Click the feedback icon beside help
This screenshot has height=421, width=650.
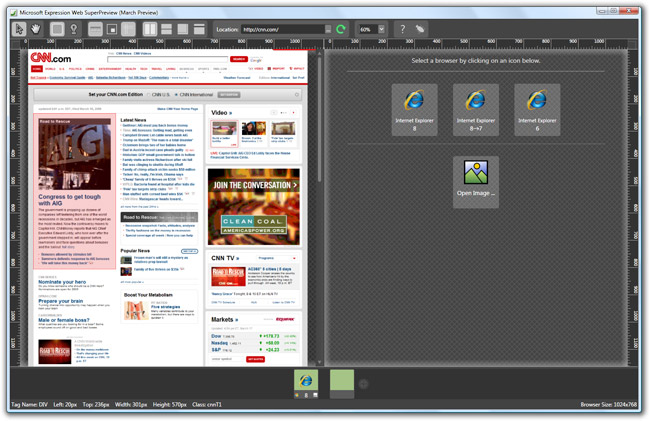(420, 29)
